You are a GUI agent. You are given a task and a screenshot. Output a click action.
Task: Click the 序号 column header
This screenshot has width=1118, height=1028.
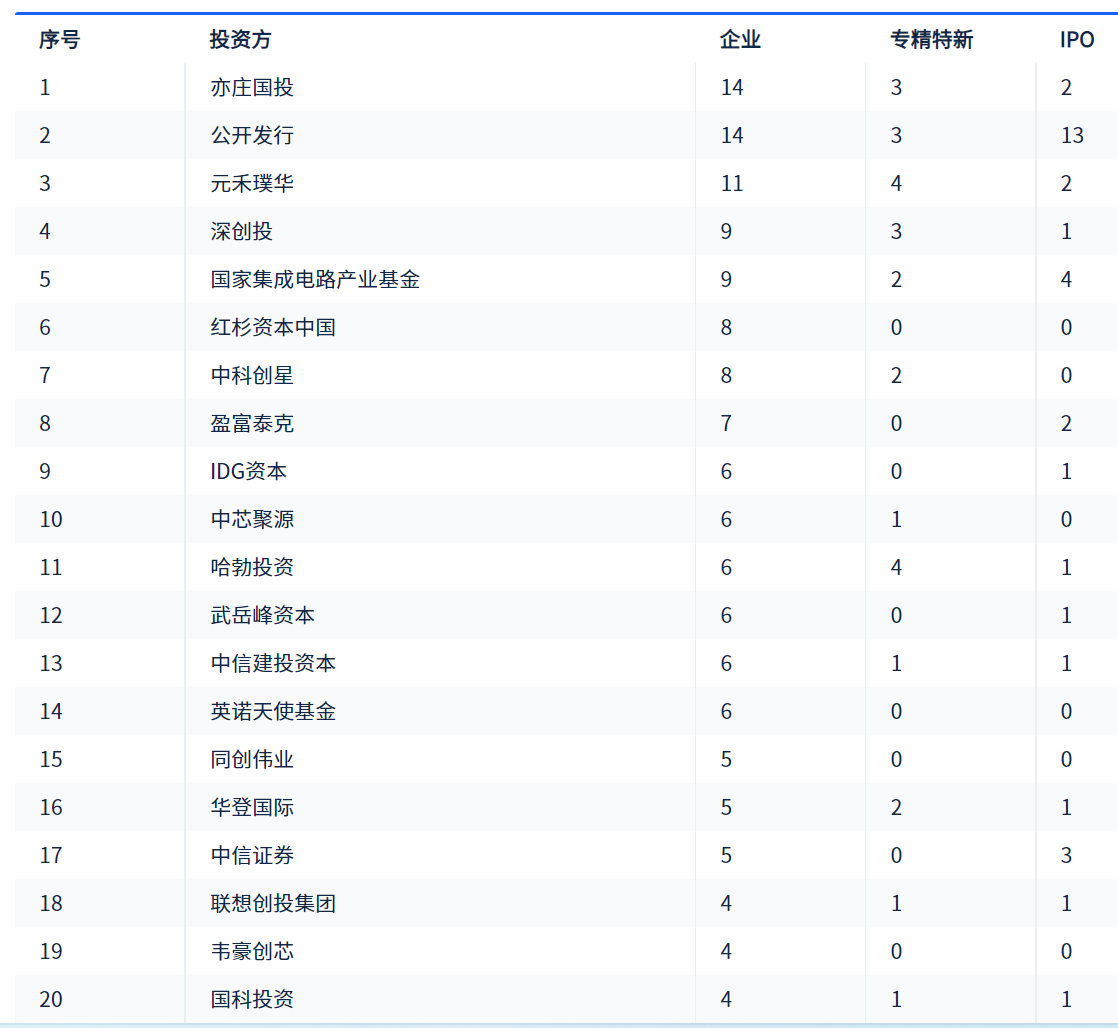[x=59, y=39]
